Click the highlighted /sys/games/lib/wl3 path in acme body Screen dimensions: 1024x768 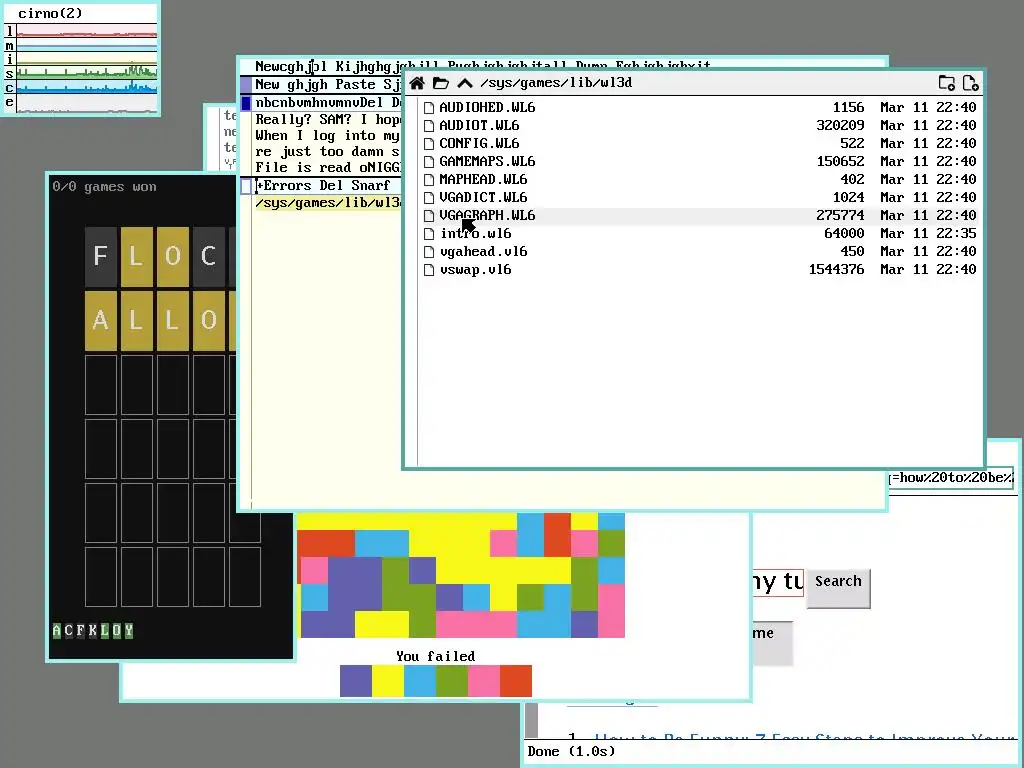(x=328, y=203)
